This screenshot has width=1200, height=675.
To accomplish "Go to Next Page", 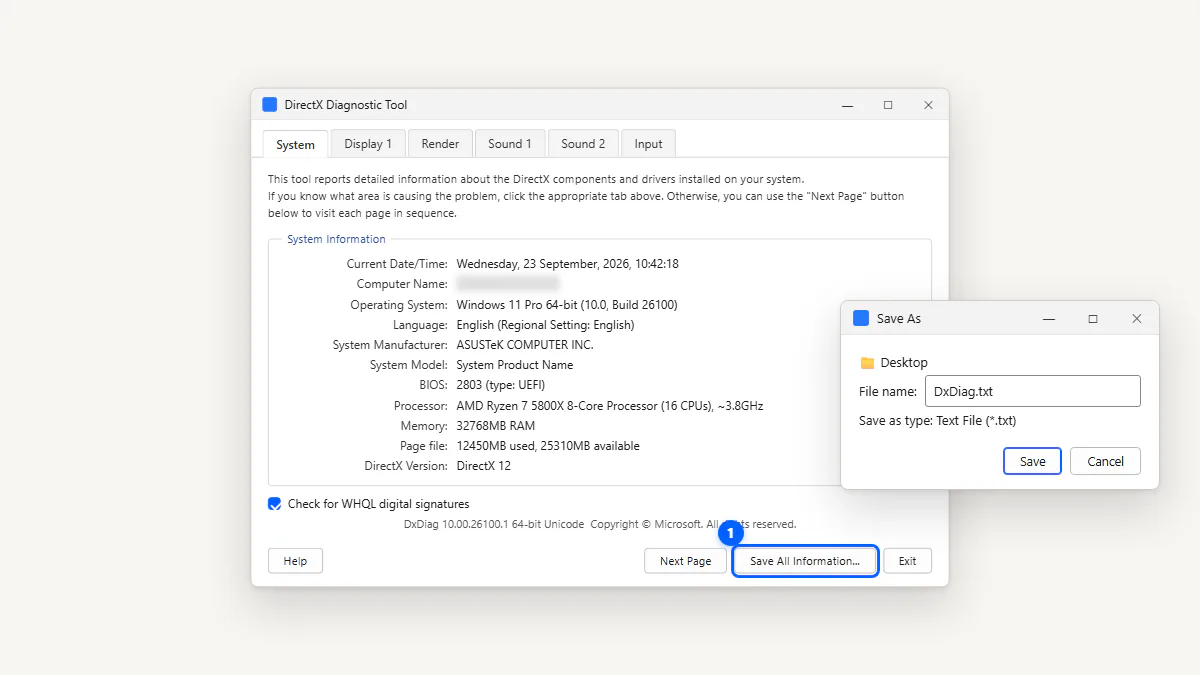I will (x=686, y=561).
